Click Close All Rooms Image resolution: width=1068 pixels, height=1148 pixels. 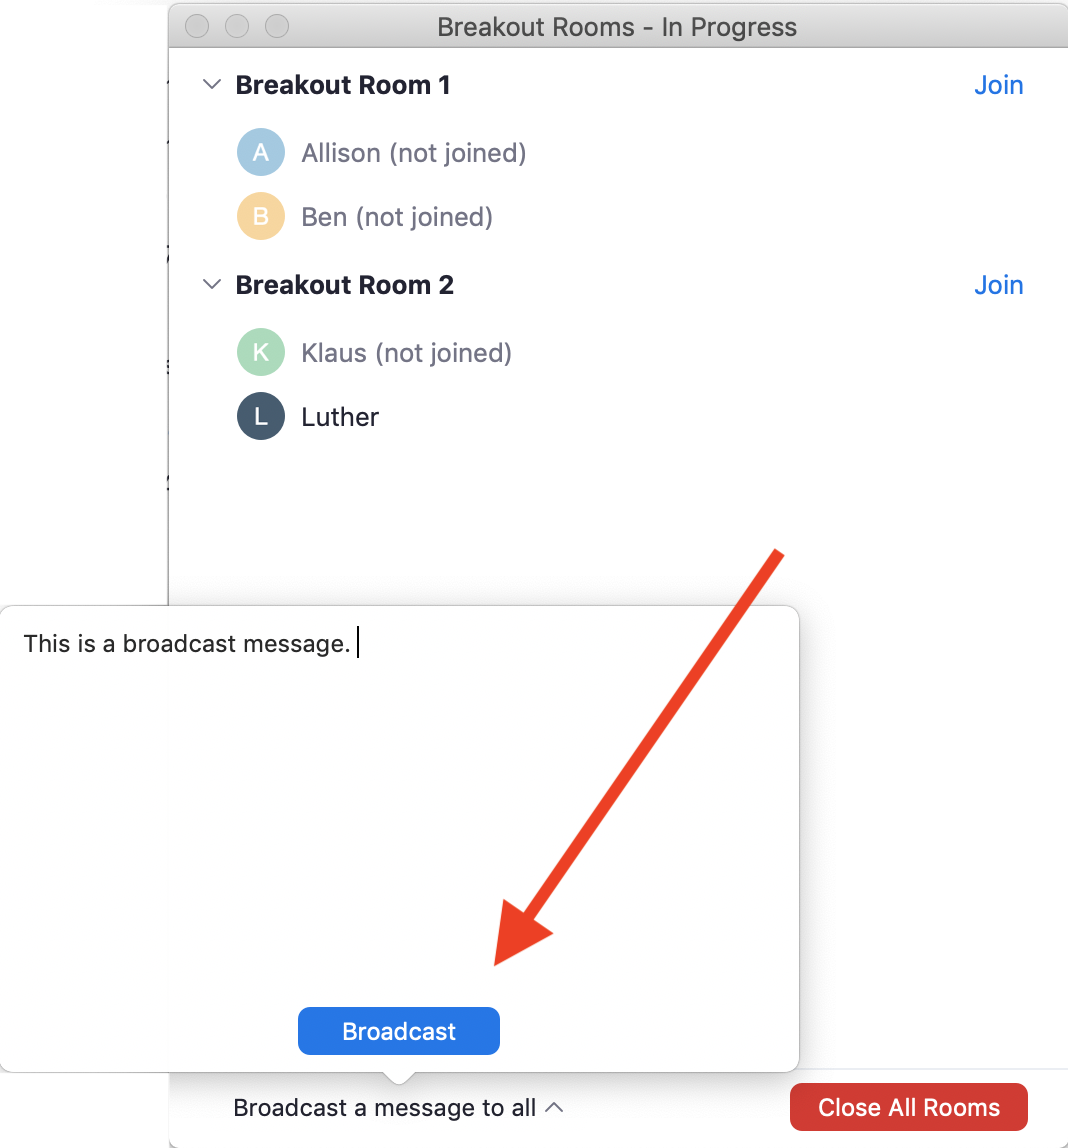[x=908, y=1107]
